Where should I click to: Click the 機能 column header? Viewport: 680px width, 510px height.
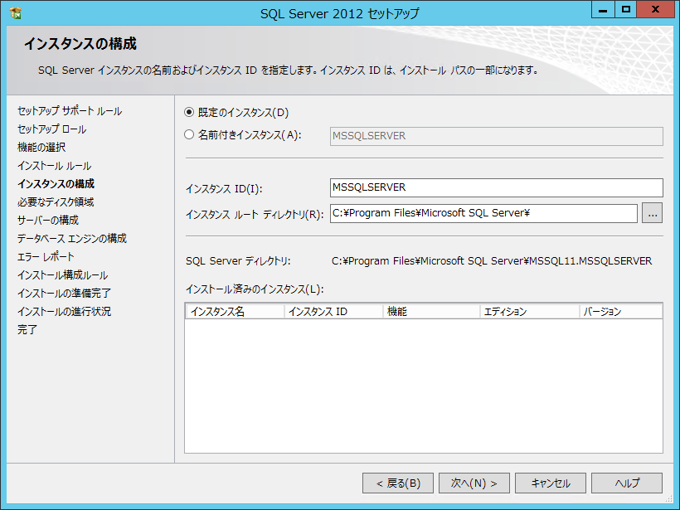tap(431, 312)
